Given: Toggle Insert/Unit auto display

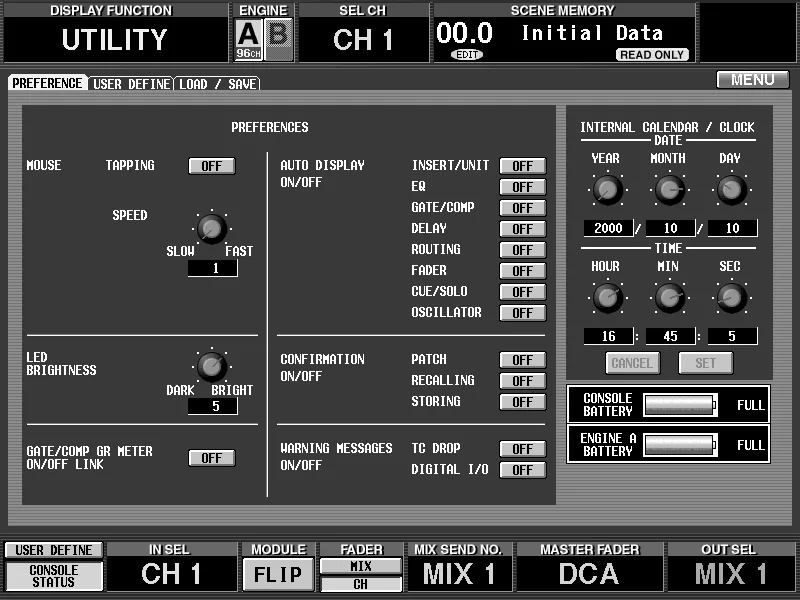Looking at the screenshot, I should pos(522,166).
